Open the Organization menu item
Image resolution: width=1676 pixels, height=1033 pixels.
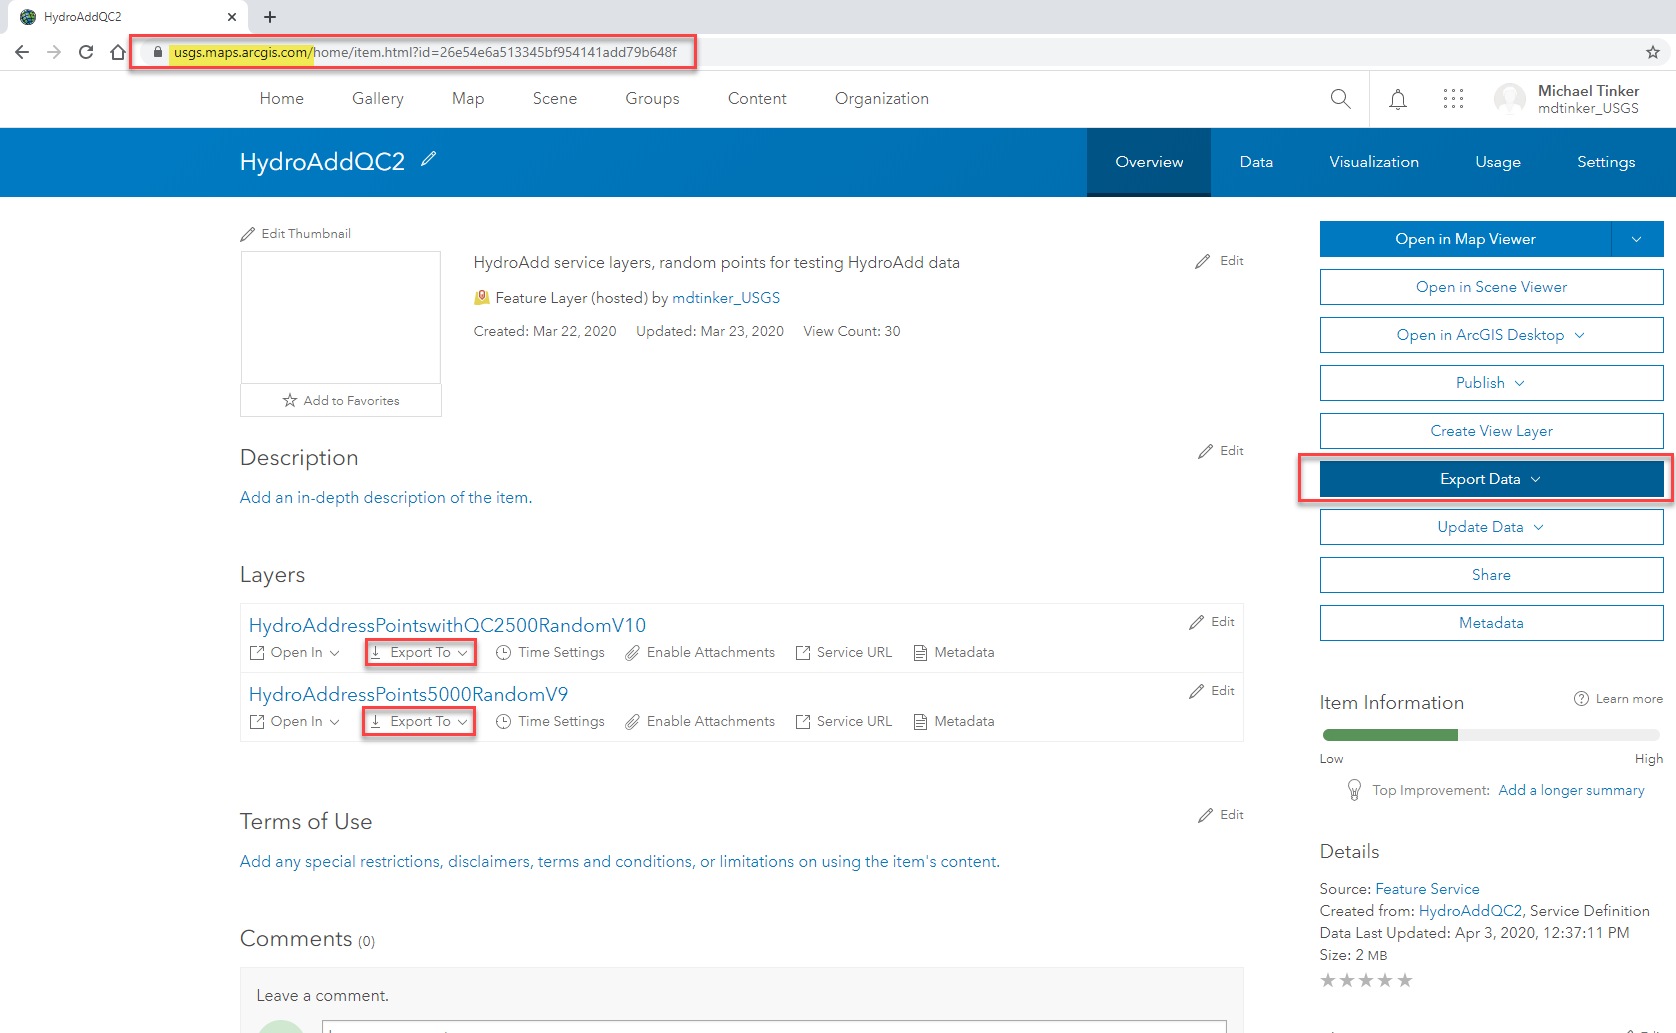[882, 98]
